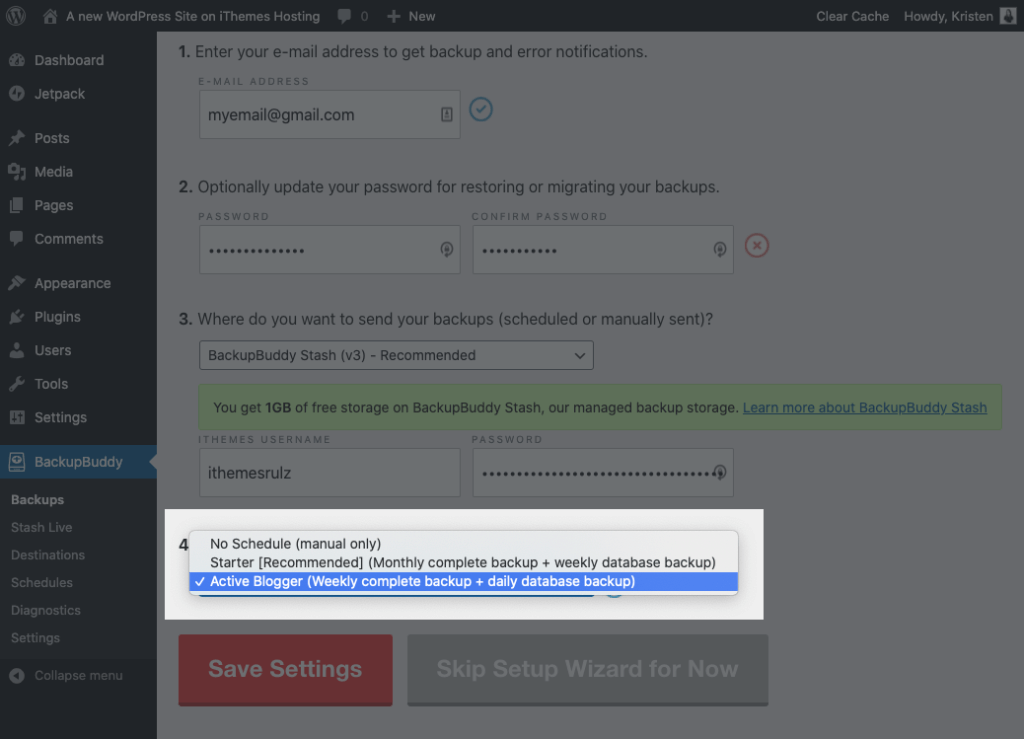This screenshot has width=1024, height=739.
Task: Click the Dashboard gauge icon
Action: pos(17,60)
